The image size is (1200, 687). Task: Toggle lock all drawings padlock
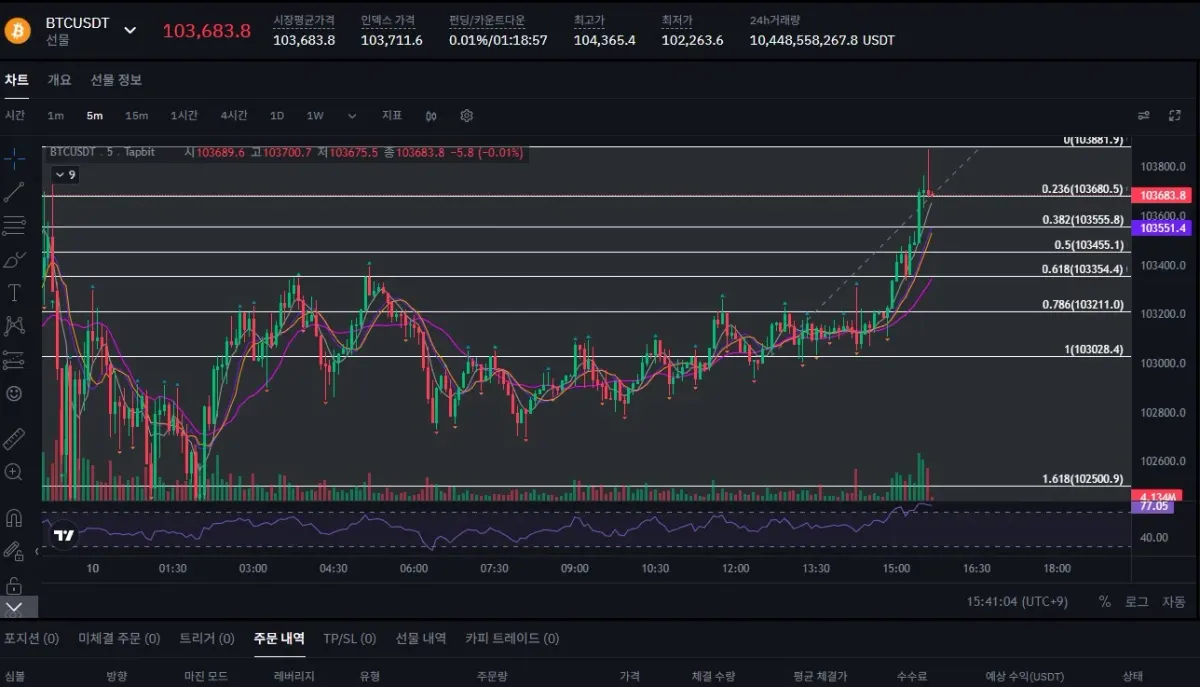(x=14, y=585)
